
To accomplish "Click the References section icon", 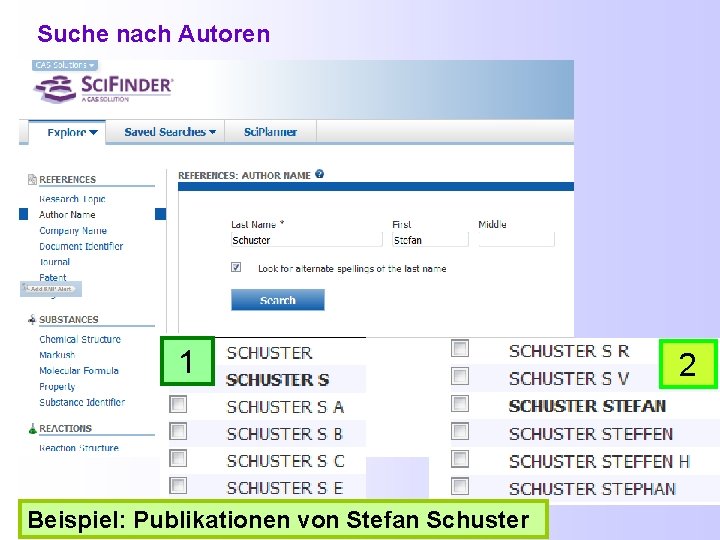I will pos(32,179).
